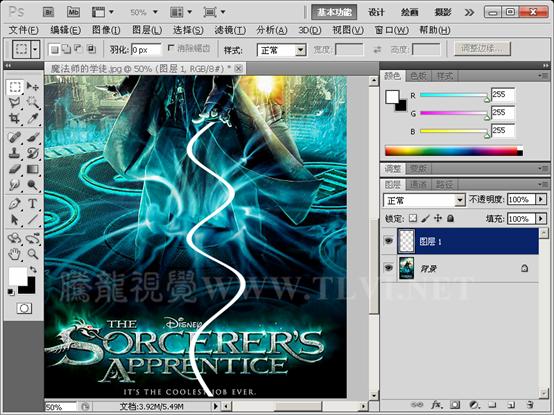The height and width of the screenshot is (415, 554).
Task: Select the Blur tool
Action: click(x=14, y=184)
